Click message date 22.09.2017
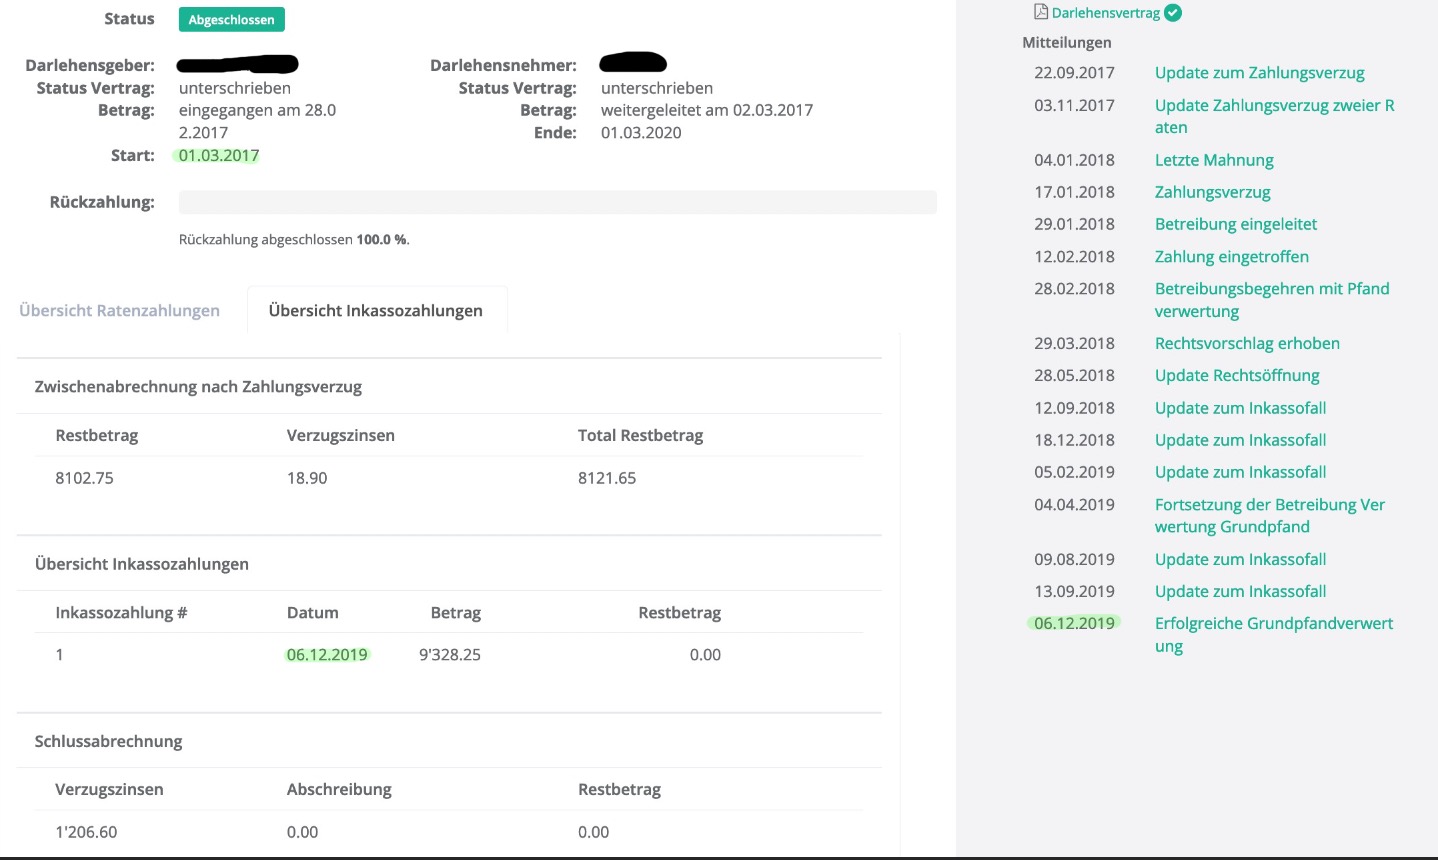Viewport: 1438px width, 860px height. pos(1074,73)
